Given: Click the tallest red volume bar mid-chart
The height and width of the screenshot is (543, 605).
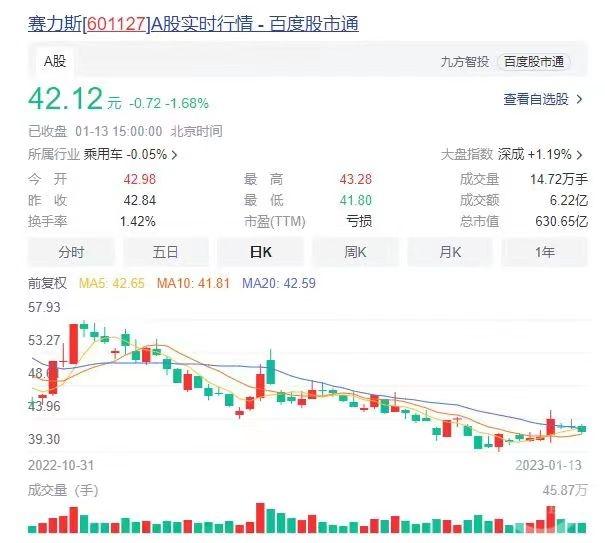Looking at the screenshot, I should click(260, 518).
